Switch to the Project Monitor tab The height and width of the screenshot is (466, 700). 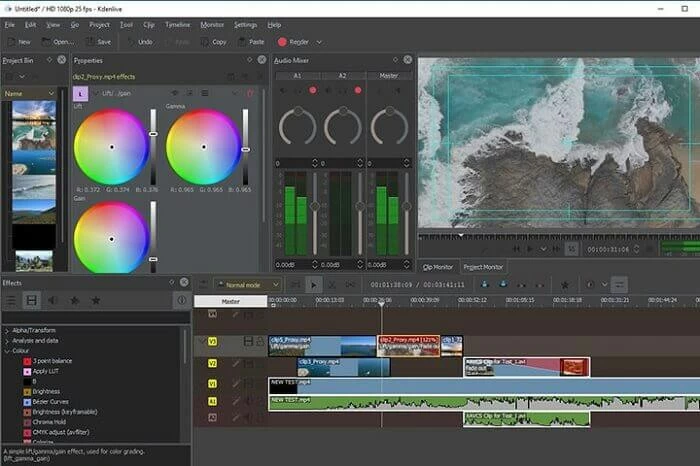coord(483,267)
